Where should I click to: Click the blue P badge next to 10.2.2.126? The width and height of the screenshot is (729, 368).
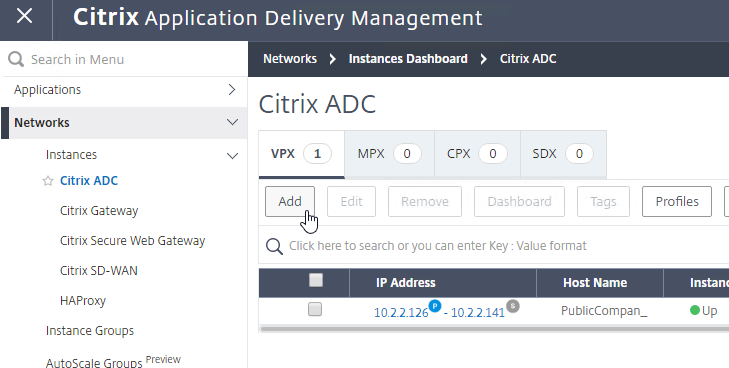pyautogui.click(x=435, y=306)
